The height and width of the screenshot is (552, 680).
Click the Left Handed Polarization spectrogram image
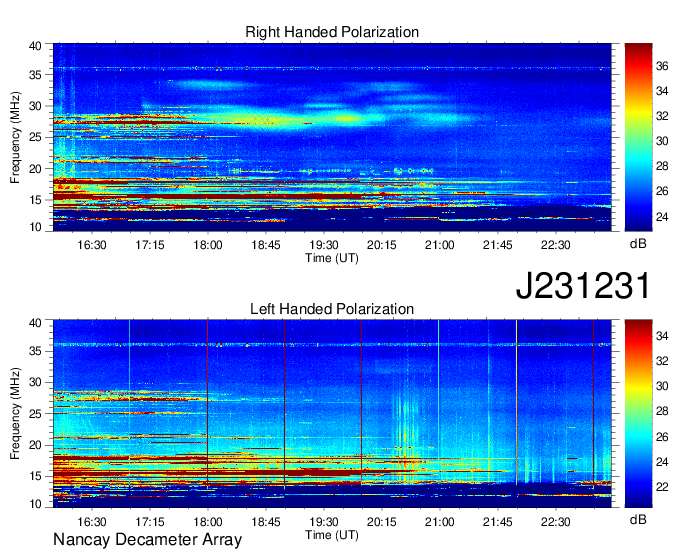click(x=332, y=414)
